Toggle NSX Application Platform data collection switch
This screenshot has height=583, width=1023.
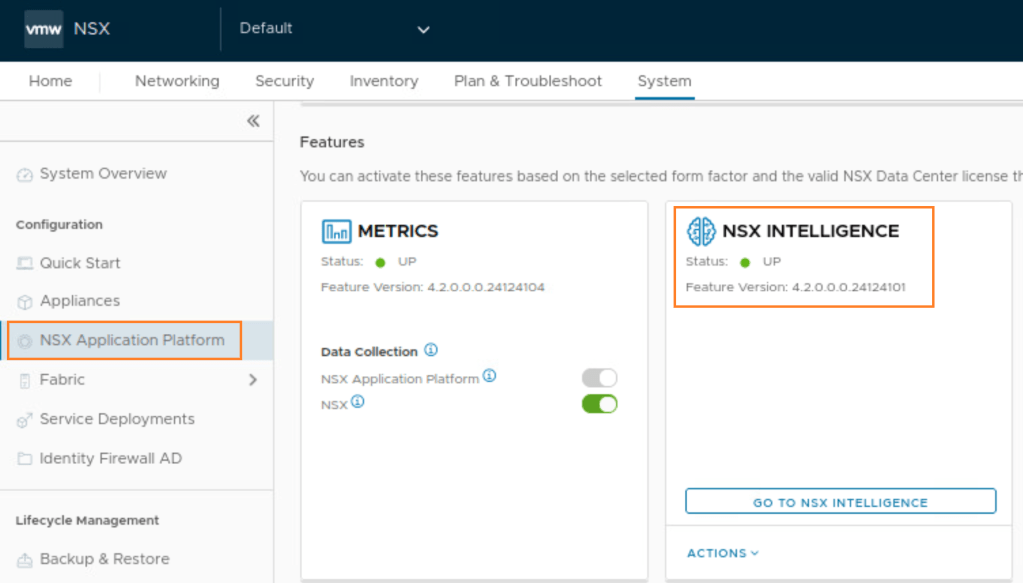pos(599,378)
